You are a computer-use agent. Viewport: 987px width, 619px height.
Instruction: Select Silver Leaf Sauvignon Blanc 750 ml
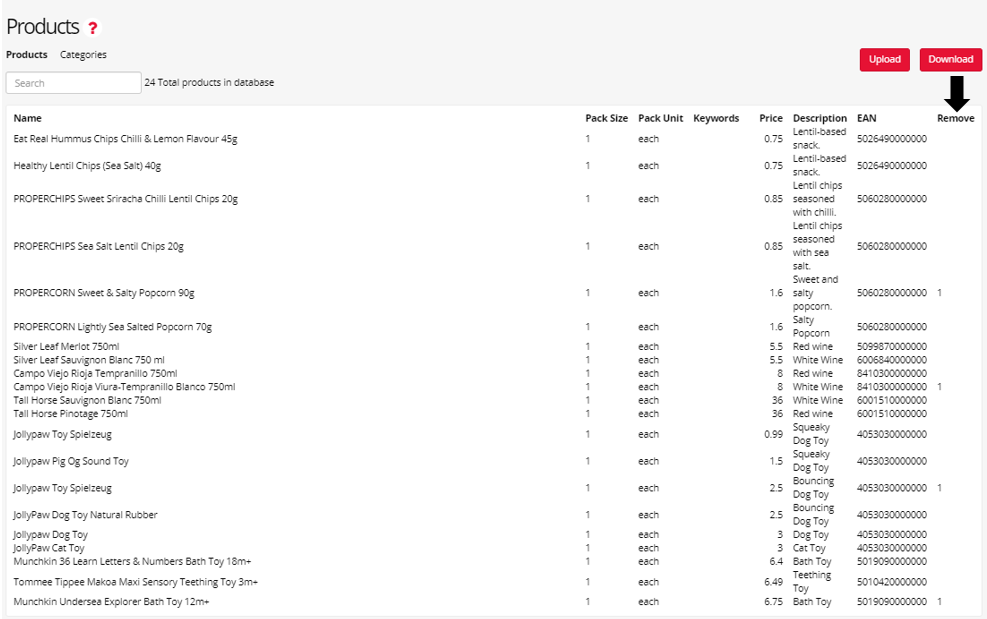pos(89,360)
